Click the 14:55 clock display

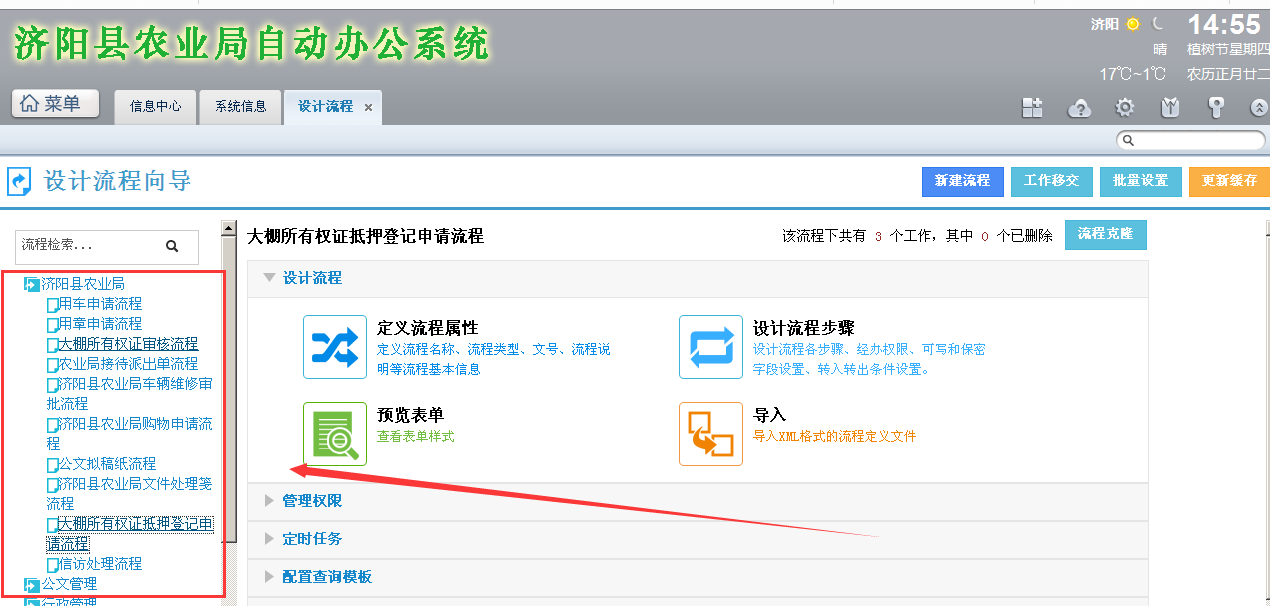[1224, 24]
